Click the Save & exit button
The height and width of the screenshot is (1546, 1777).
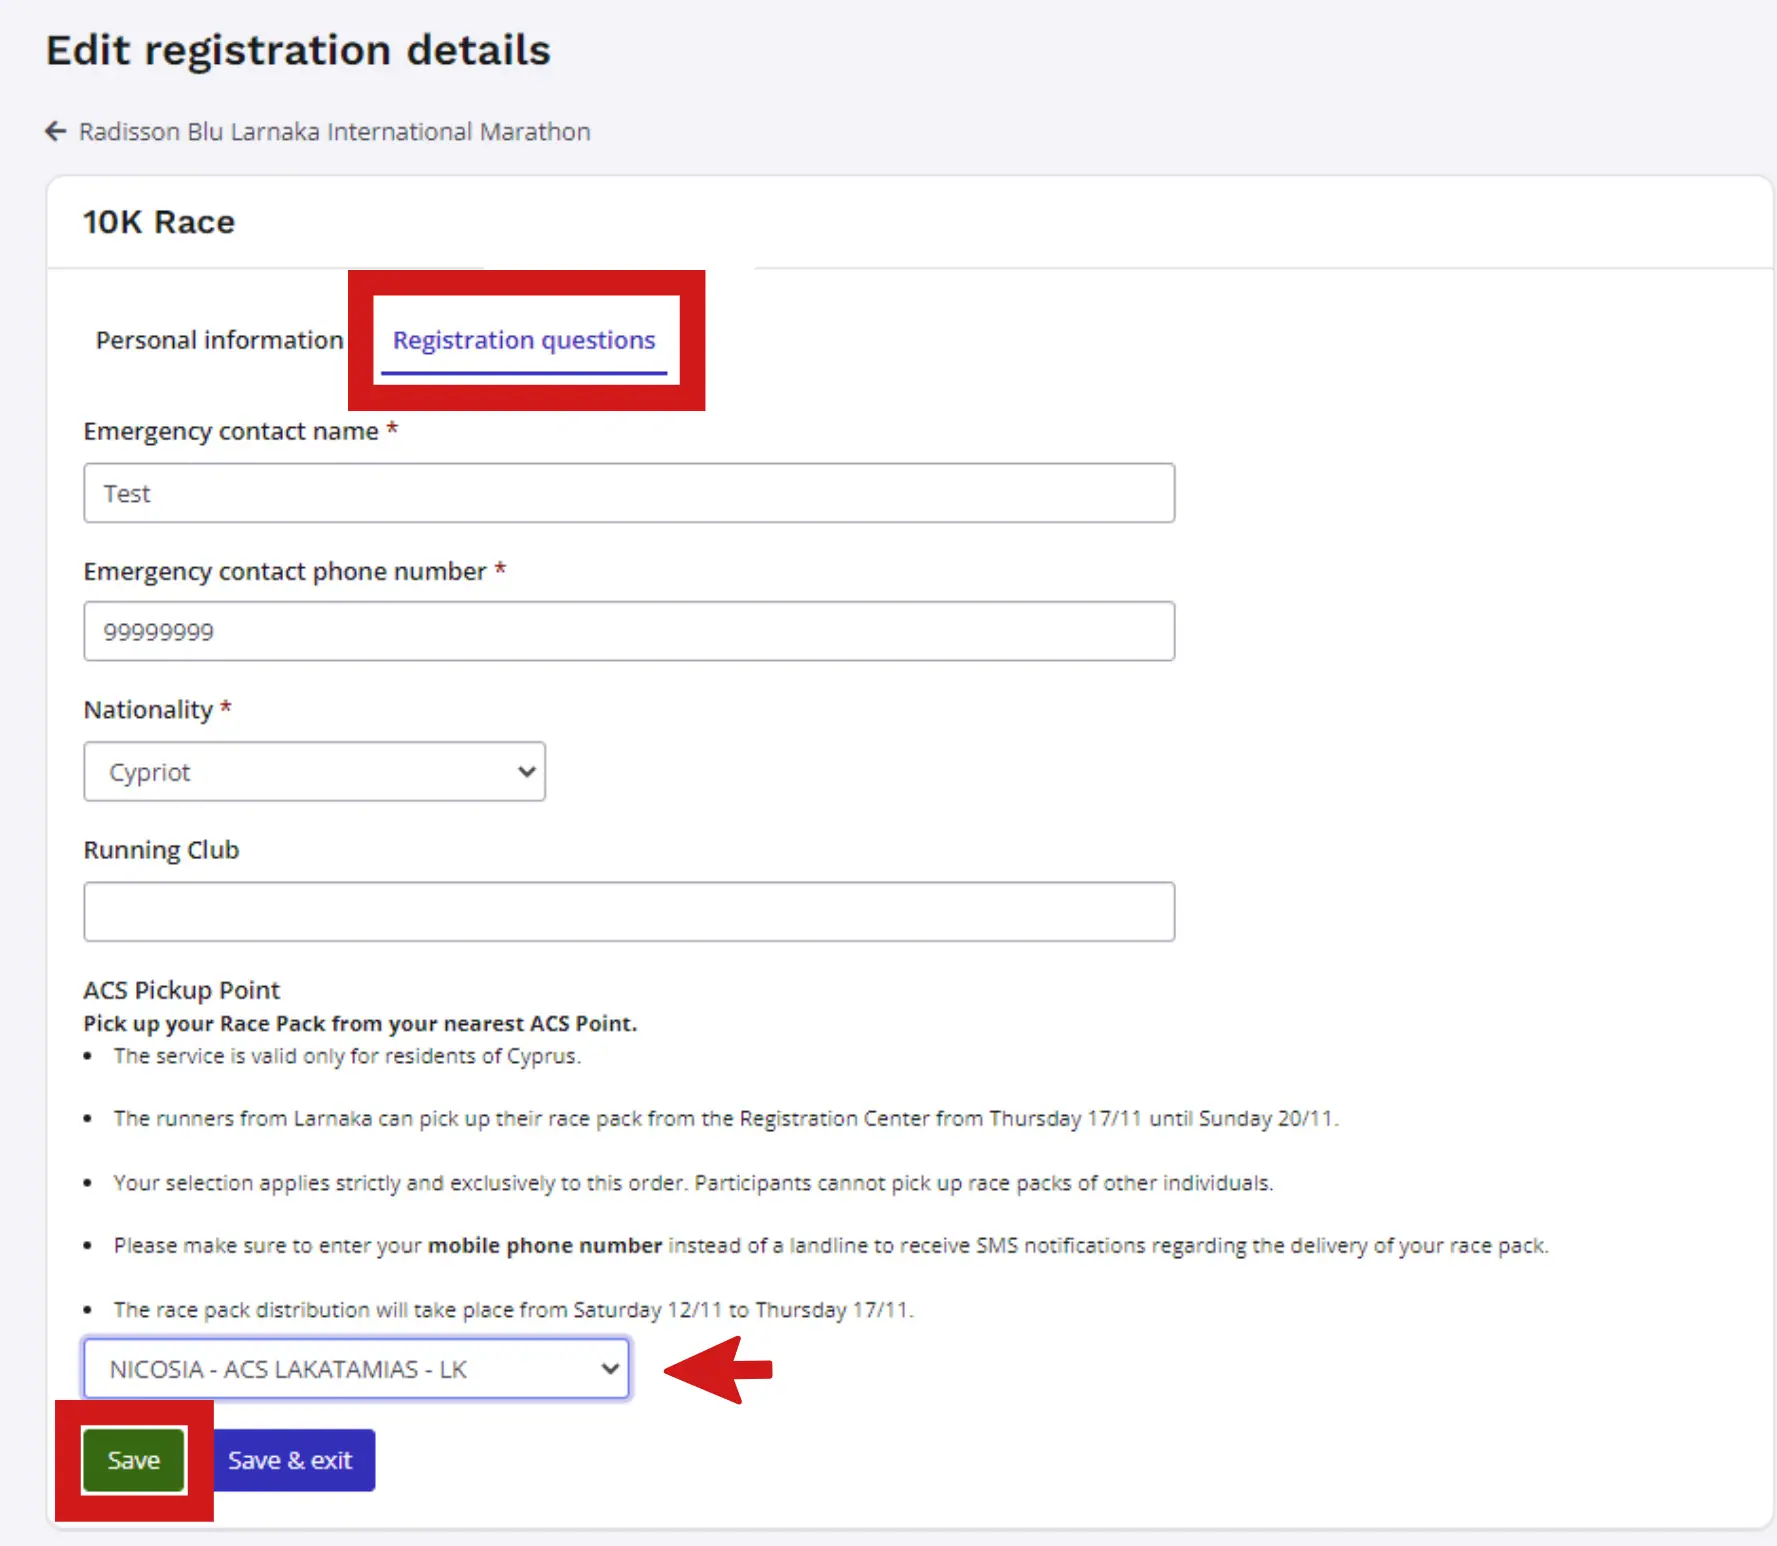[290, 1460]
